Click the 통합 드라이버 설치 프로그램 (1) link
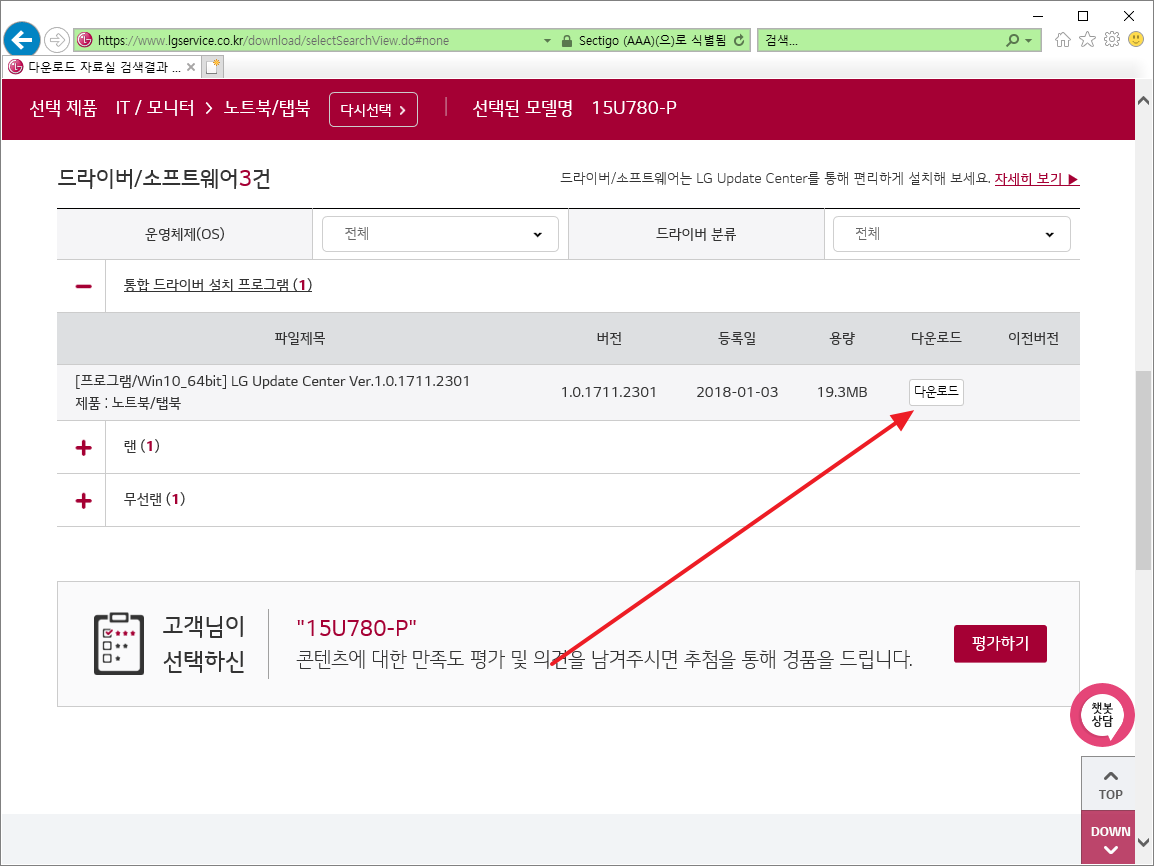The image size is (1154, 866). (x=218, y=285)
